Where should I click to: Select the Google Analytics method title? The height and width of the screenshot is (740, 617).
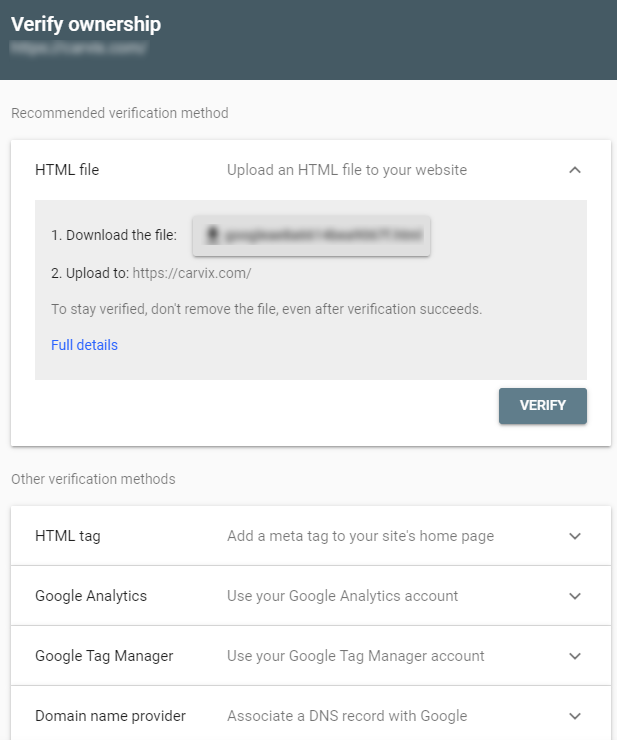click(91, 596)
